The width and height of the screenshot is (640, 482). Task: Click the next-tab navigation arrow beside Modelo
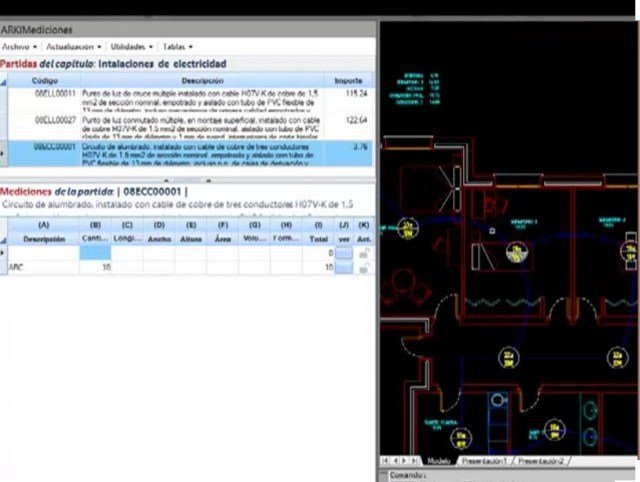(x=404, y=461)
